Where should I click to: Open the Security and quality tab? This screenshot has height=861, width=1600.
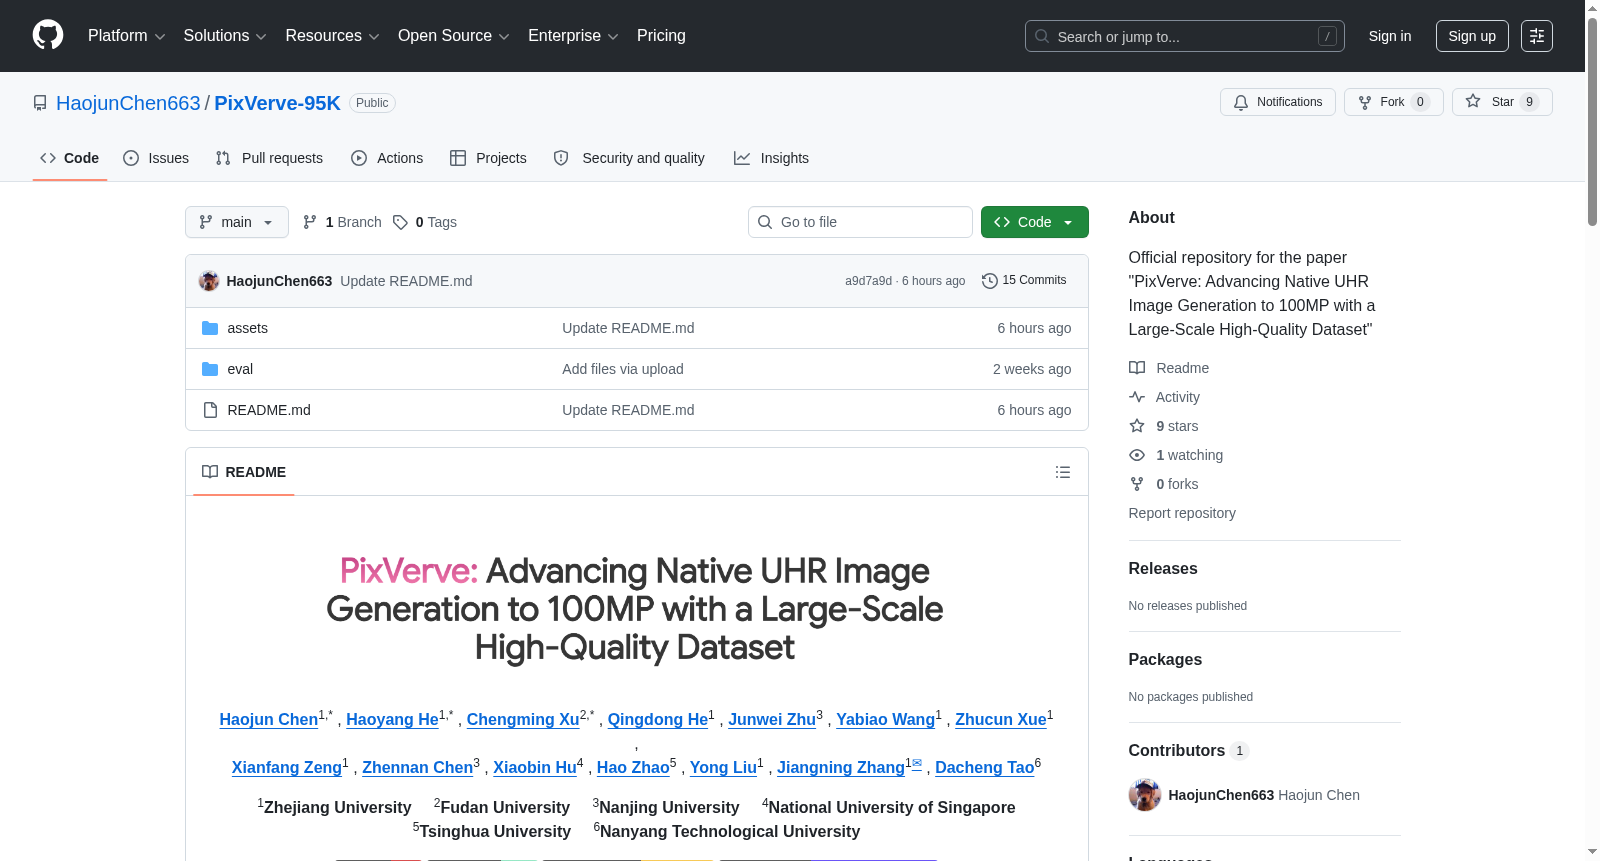(629, 158)
